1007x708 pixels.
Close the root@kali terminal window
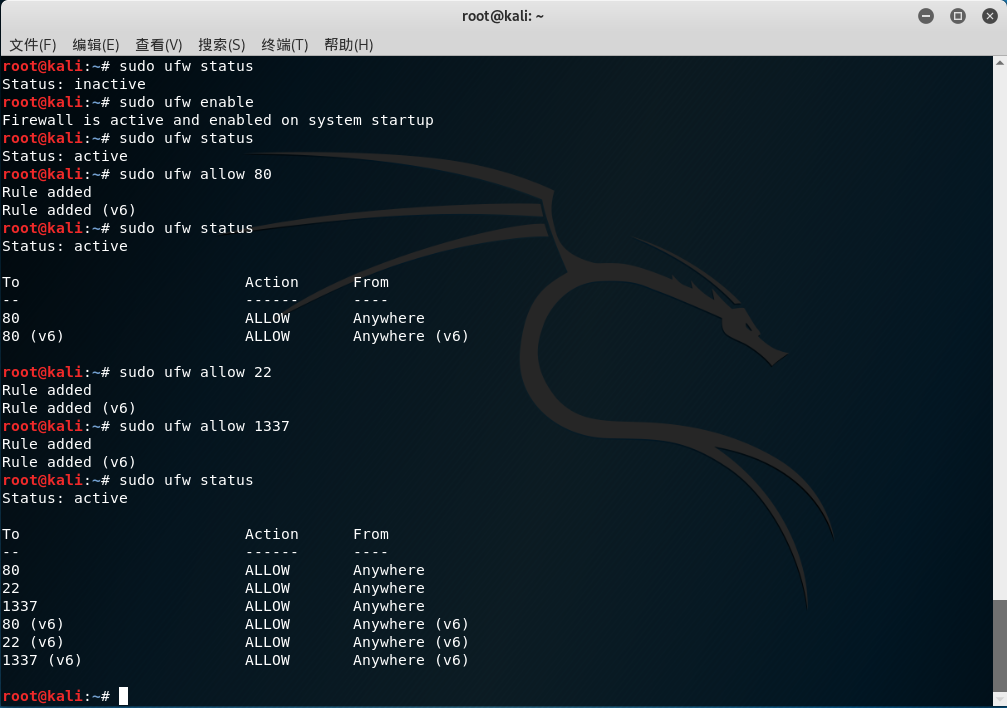tap(989, 15)
